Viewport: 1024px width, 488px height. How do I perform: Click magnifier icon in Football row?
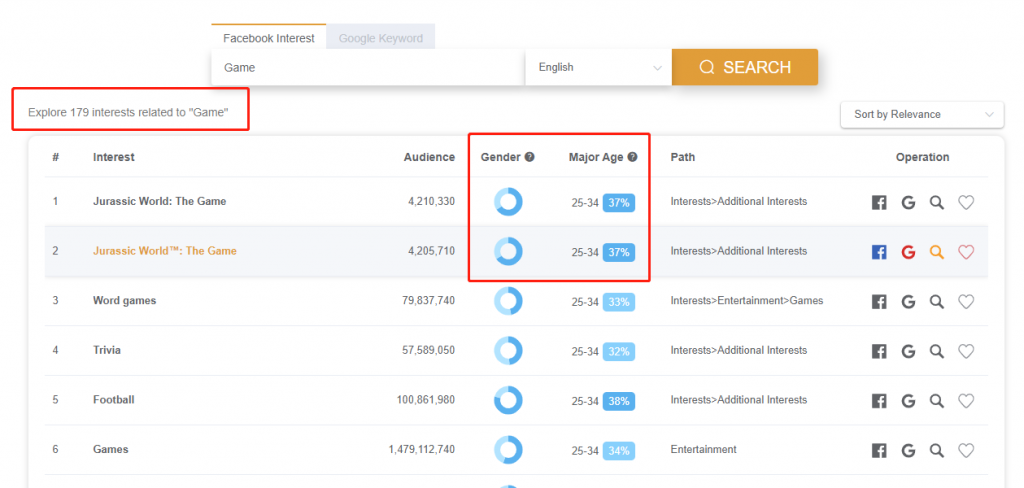937,401
